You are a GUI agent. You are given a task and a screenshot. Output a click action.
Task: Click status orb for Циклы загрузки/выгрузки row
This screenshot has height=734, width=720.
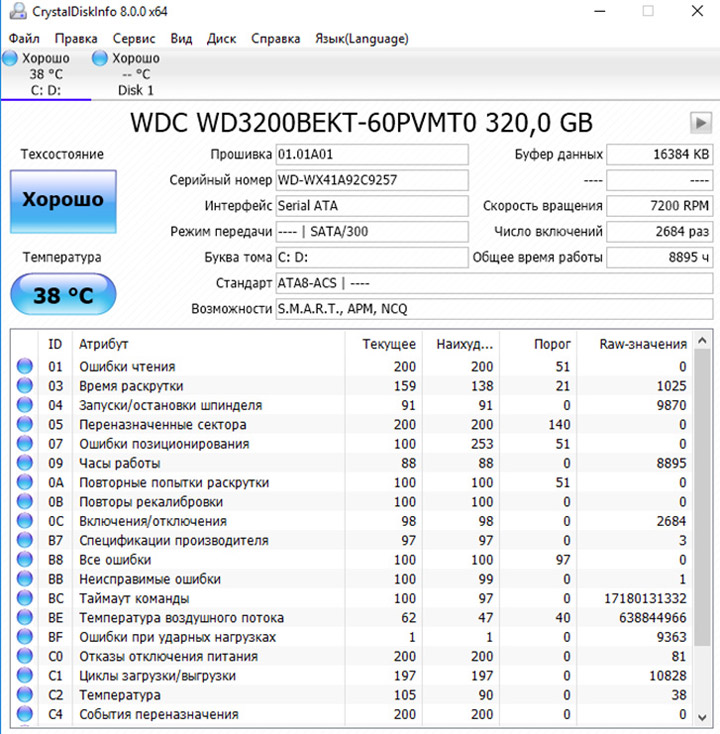click(25, 675)
